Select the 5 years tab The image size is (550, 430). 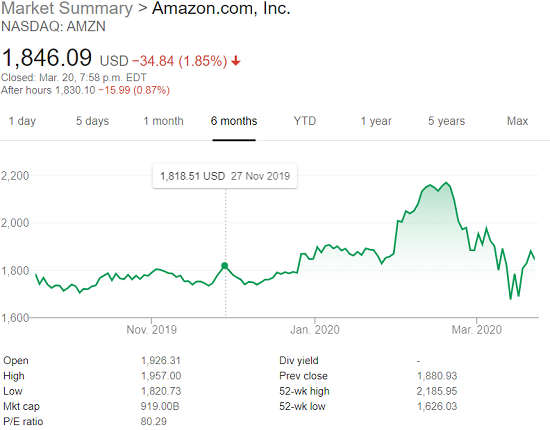[447, 121]
